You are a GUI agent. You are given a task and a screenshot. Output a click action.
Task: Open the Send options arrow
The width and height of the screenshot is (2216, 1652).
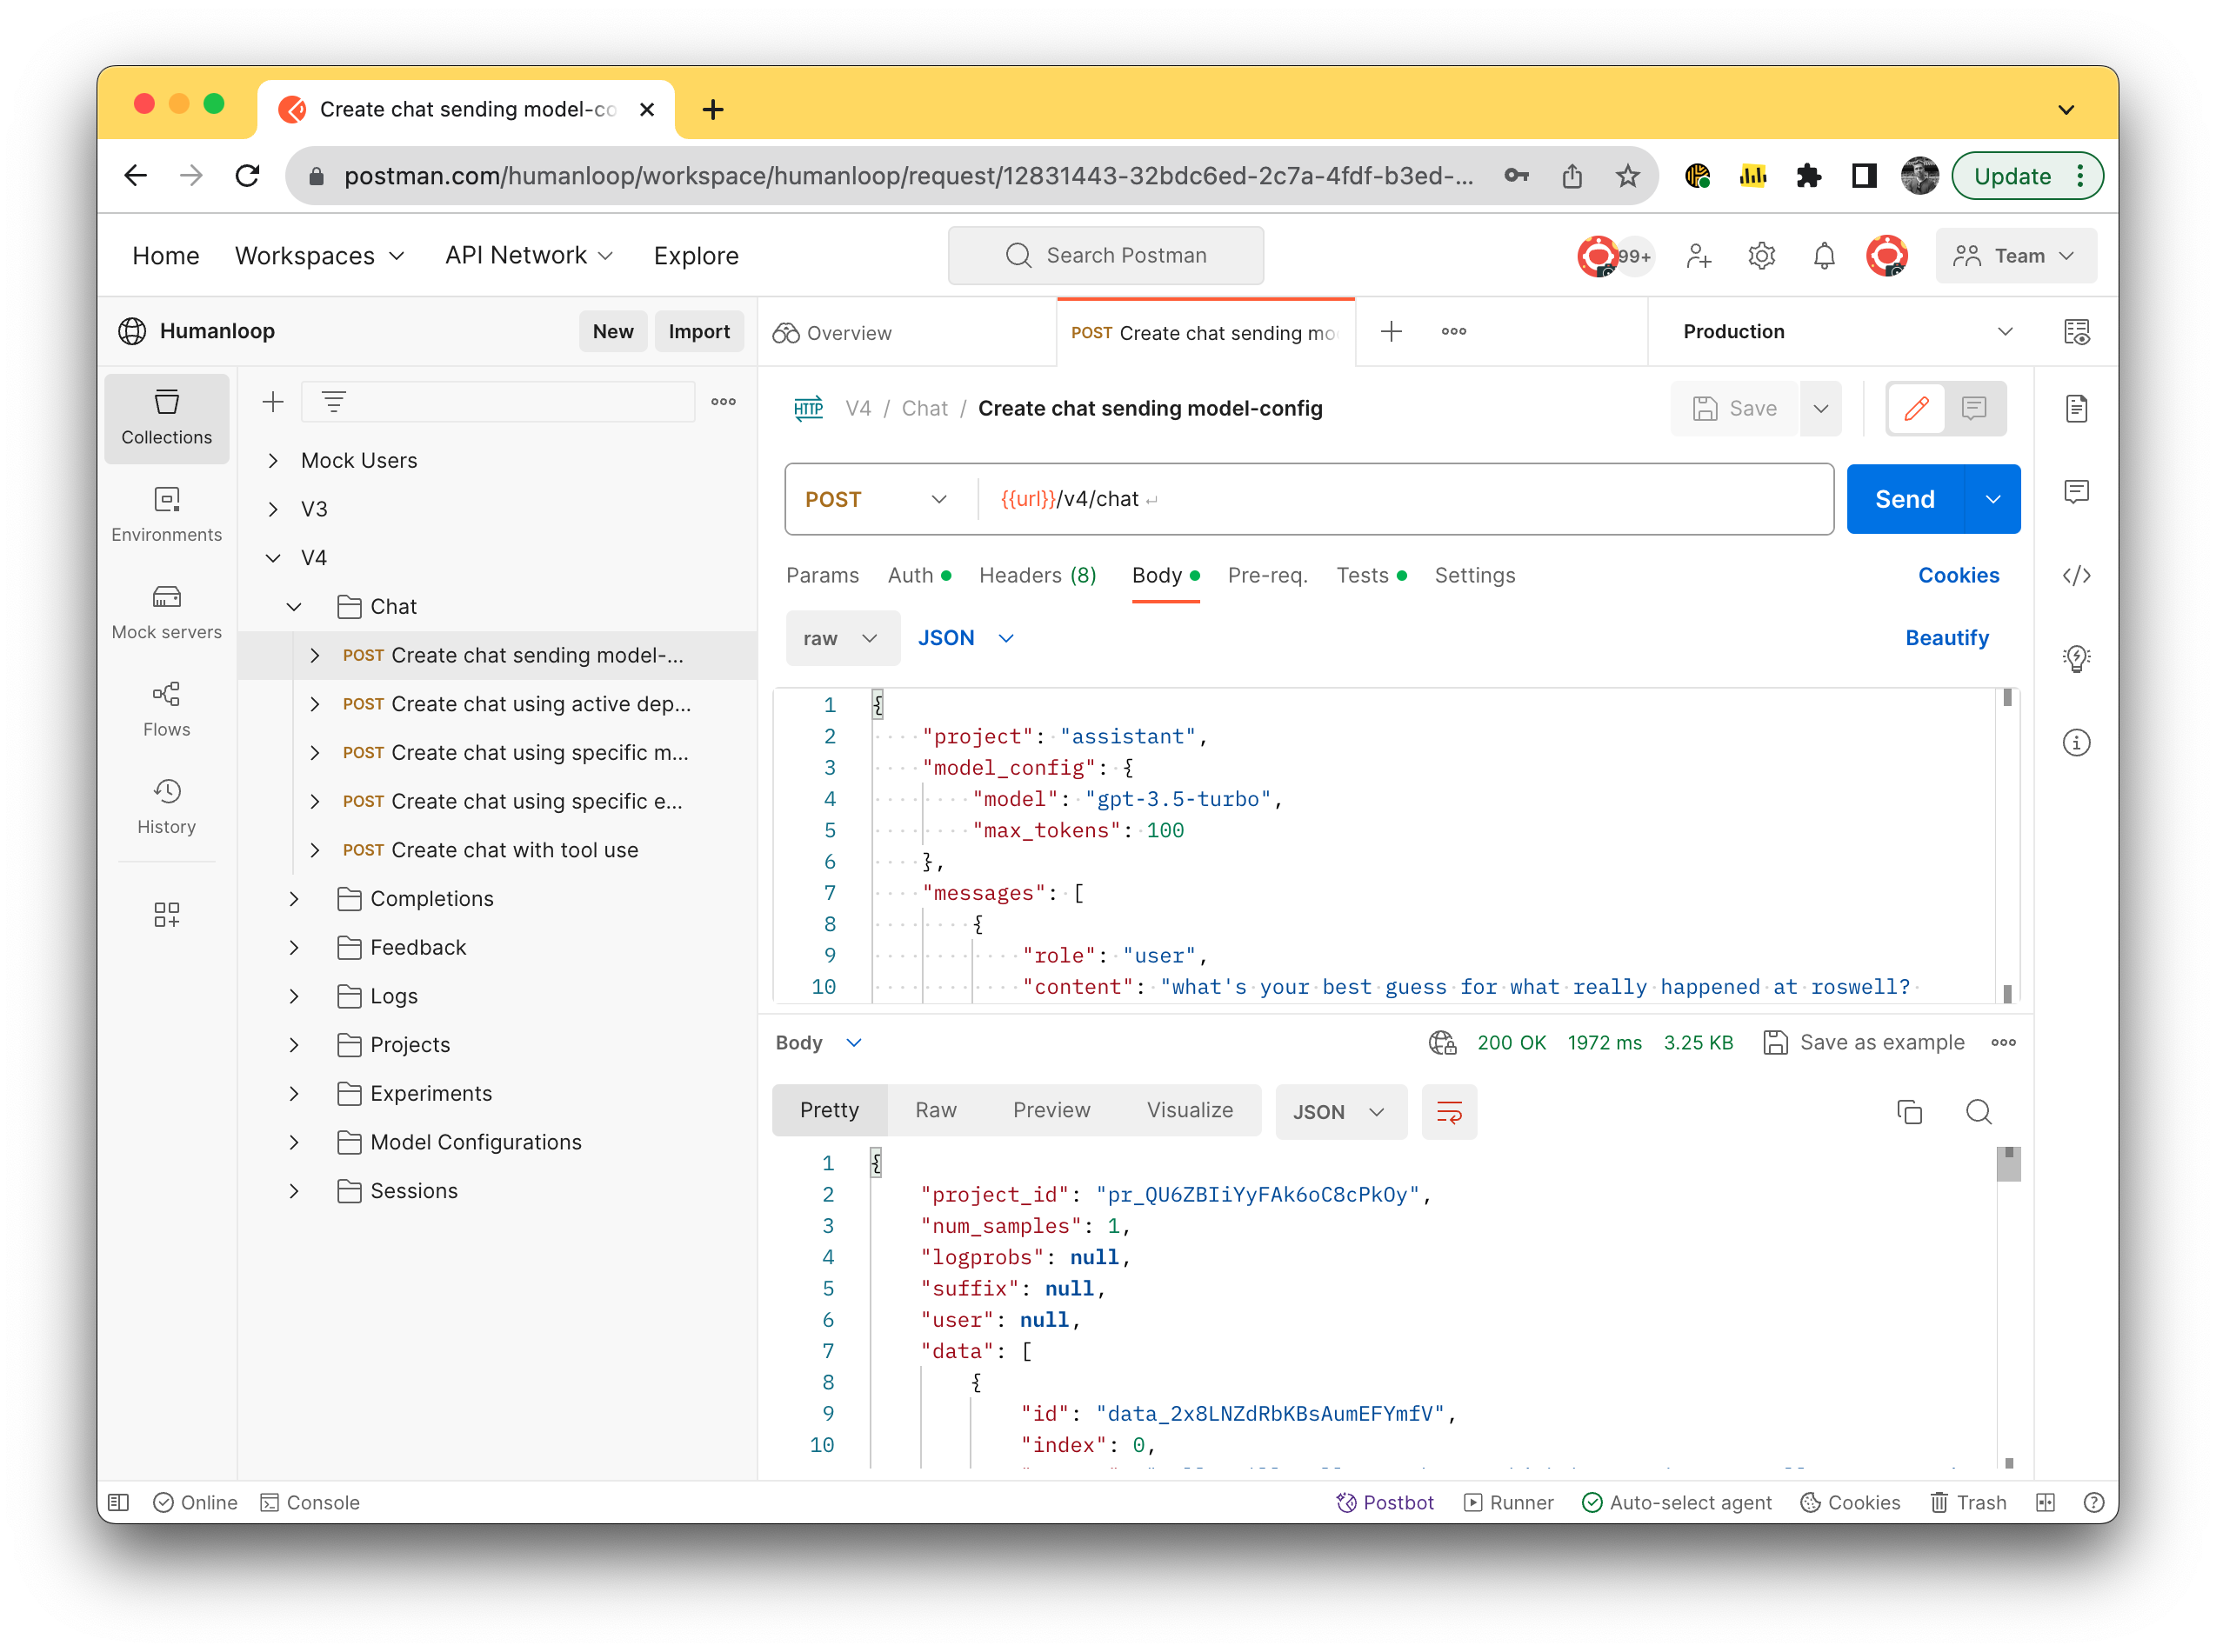tap(1992, 499)
